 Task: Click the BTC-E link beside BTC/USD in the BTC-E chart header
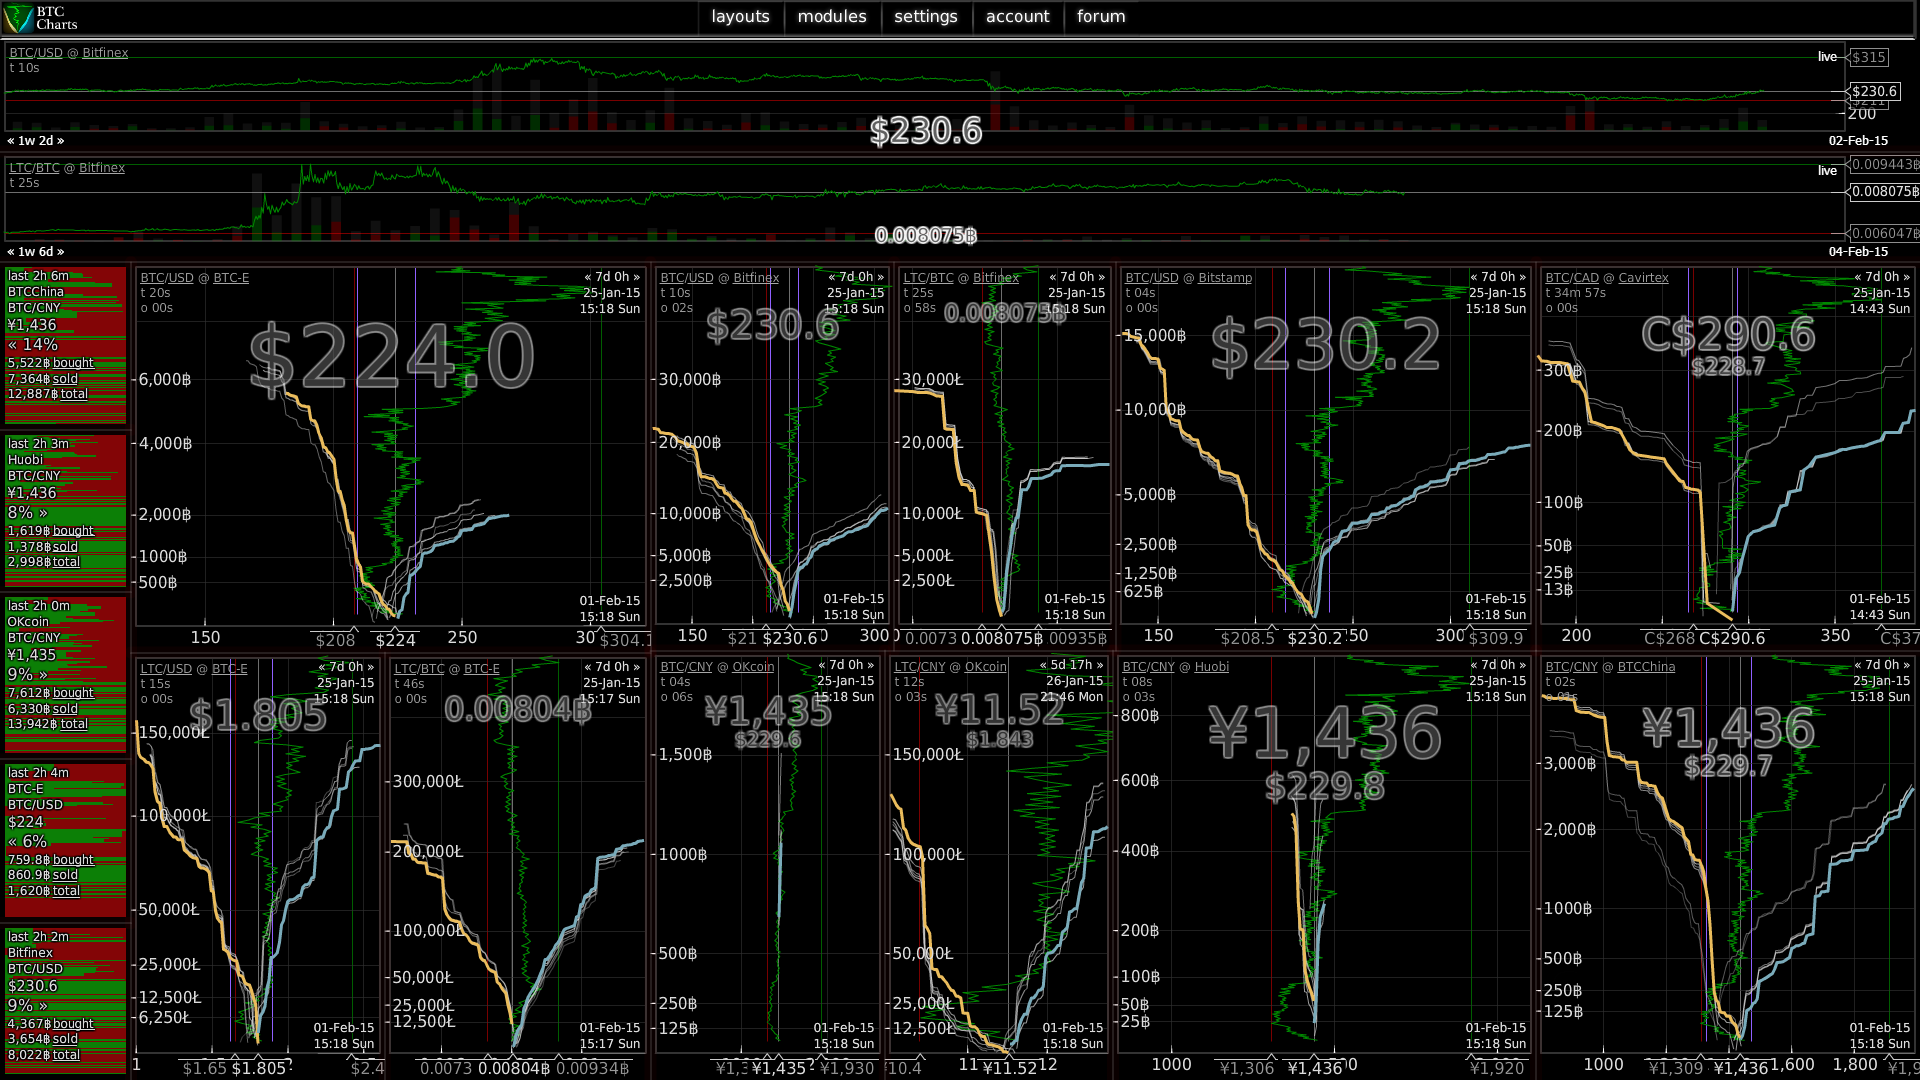point(231,278)
